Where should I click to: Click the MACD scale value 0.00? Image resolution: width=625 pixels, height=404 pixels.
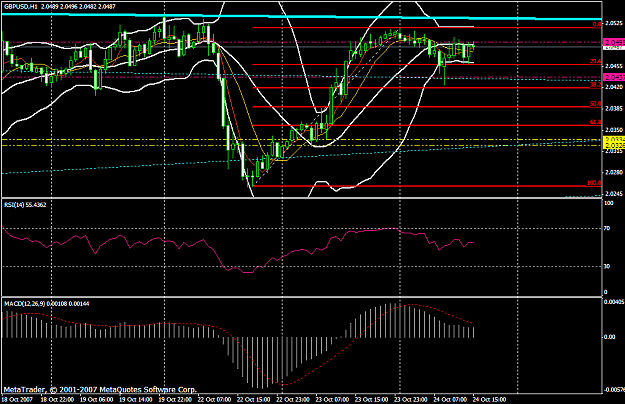[610, 337]
